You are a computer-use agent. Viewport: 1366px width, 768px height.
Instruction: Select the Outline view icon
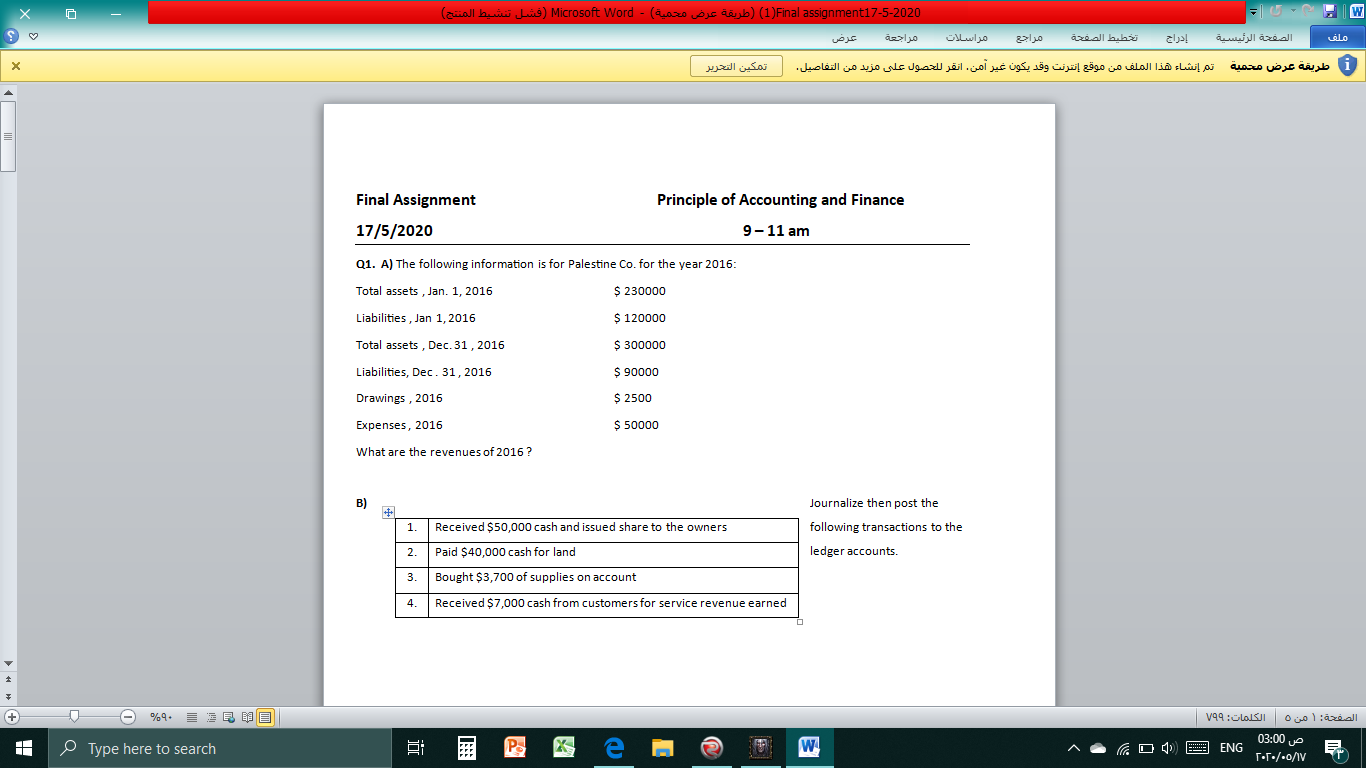click(x=211, y=717)
